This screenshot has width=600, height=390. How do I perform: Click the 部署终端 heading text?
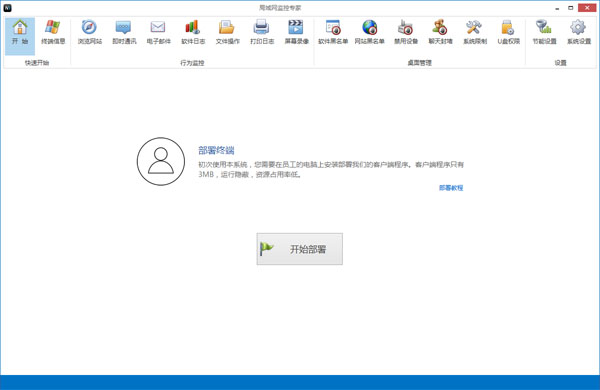pyautogui.click(x=216, y=150)
